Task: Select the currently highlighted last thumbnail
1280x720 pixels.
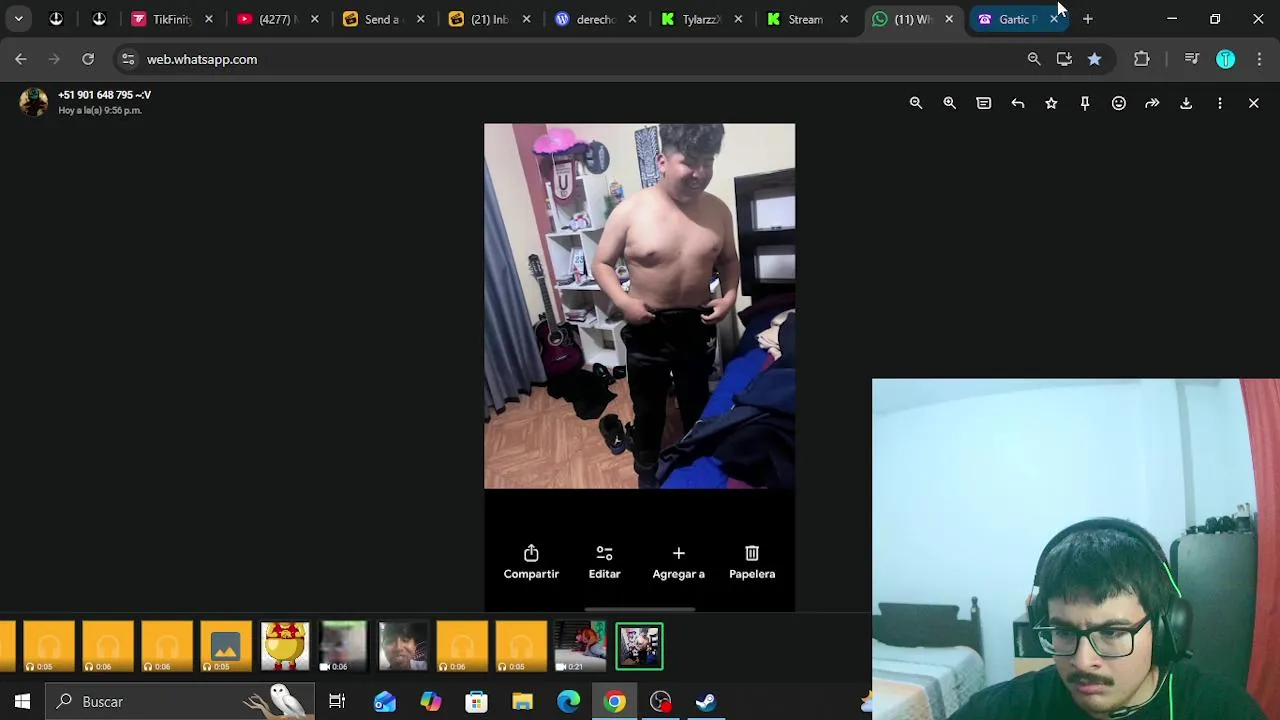Action: click(x=639, y=646)
